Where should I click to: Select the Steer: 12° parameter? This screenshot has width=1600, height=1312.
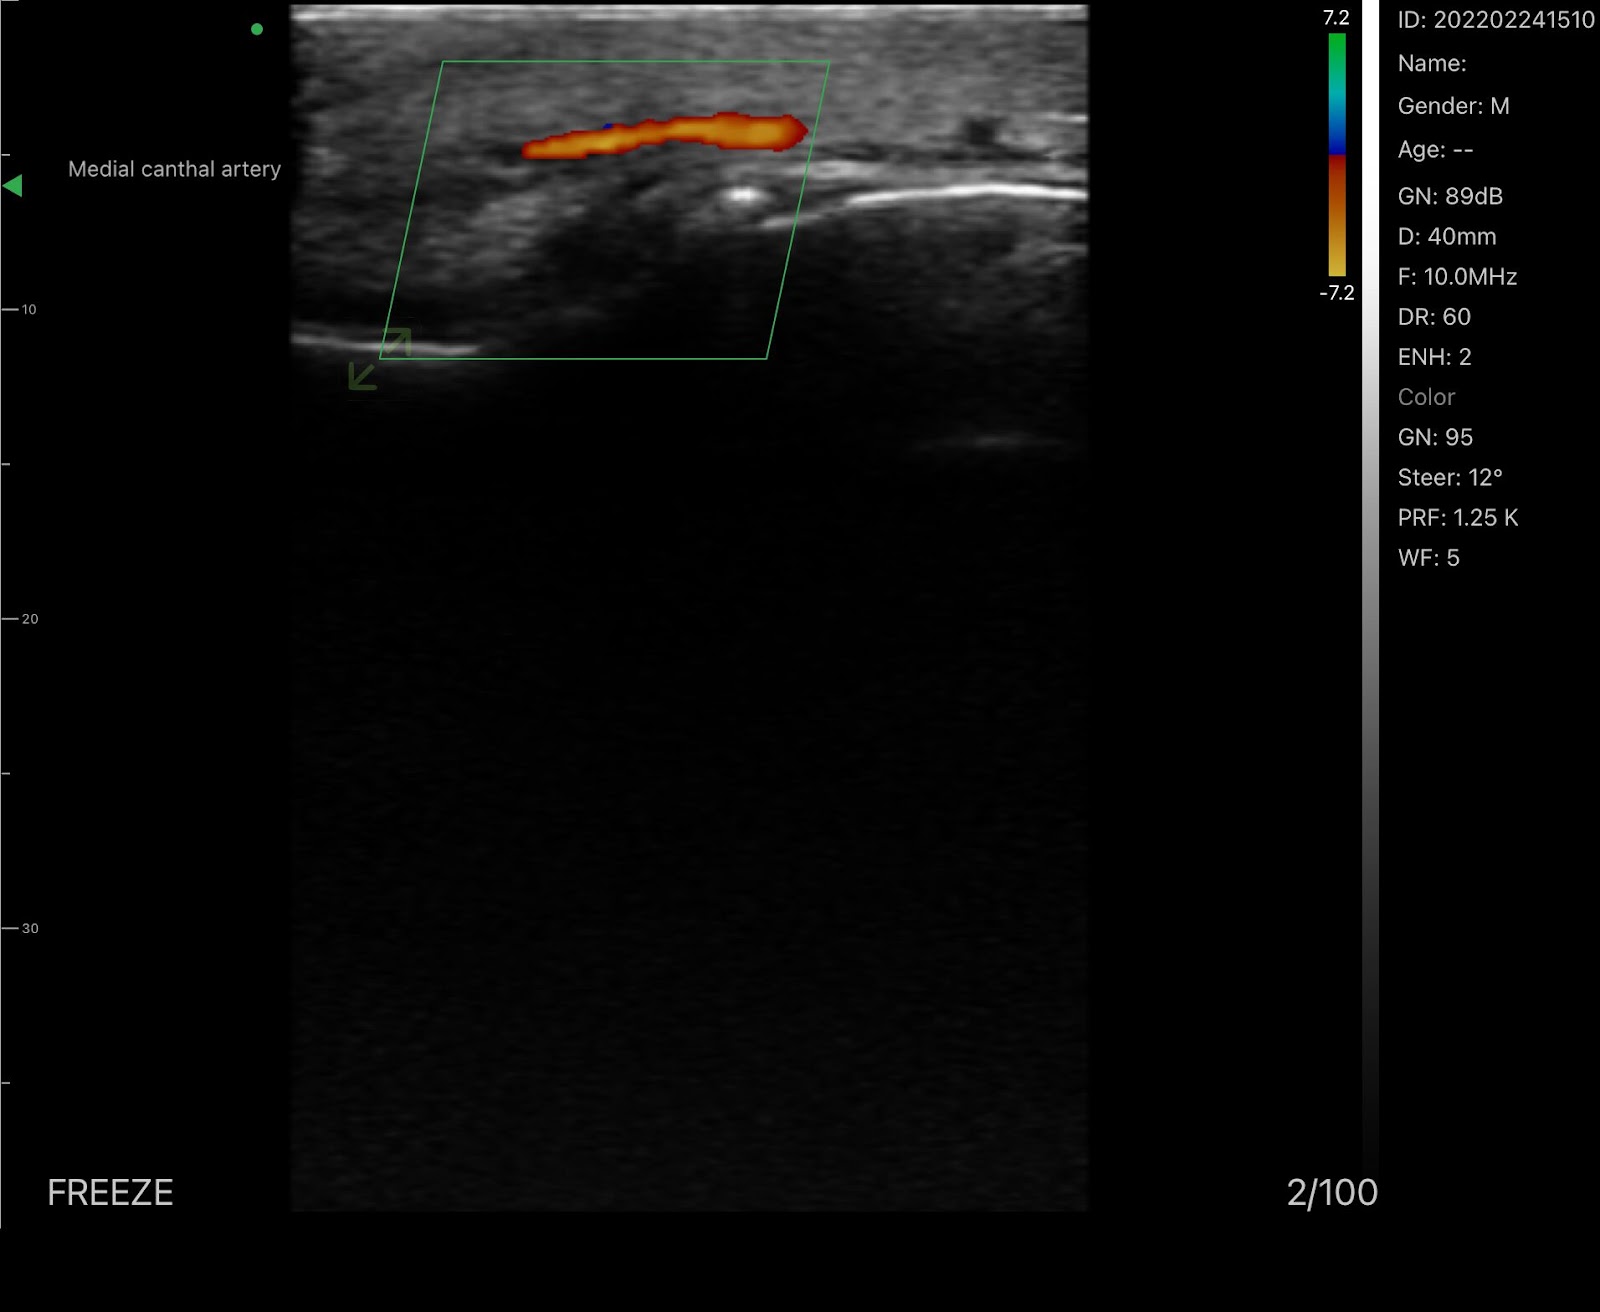[1450, 478]
